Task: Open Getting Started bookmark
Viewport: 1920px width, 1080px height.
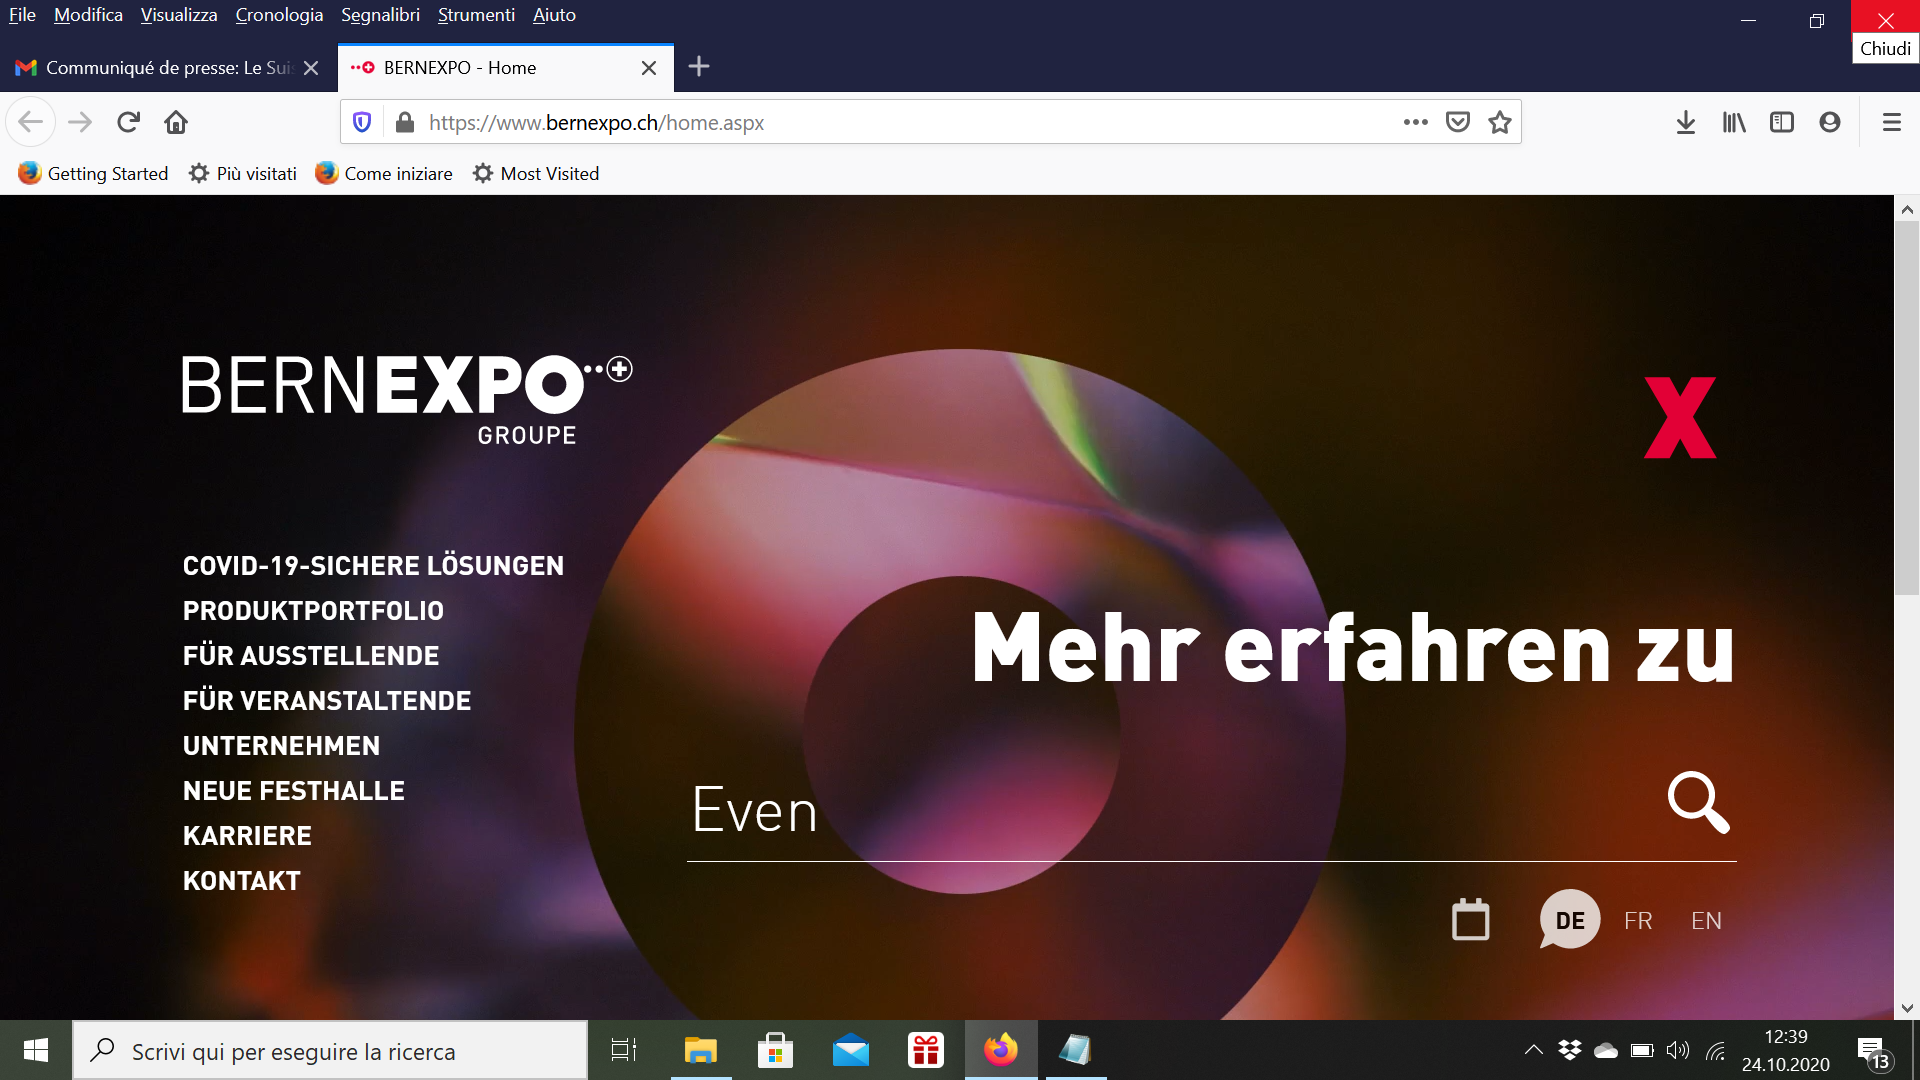Action: coord(93,173)
